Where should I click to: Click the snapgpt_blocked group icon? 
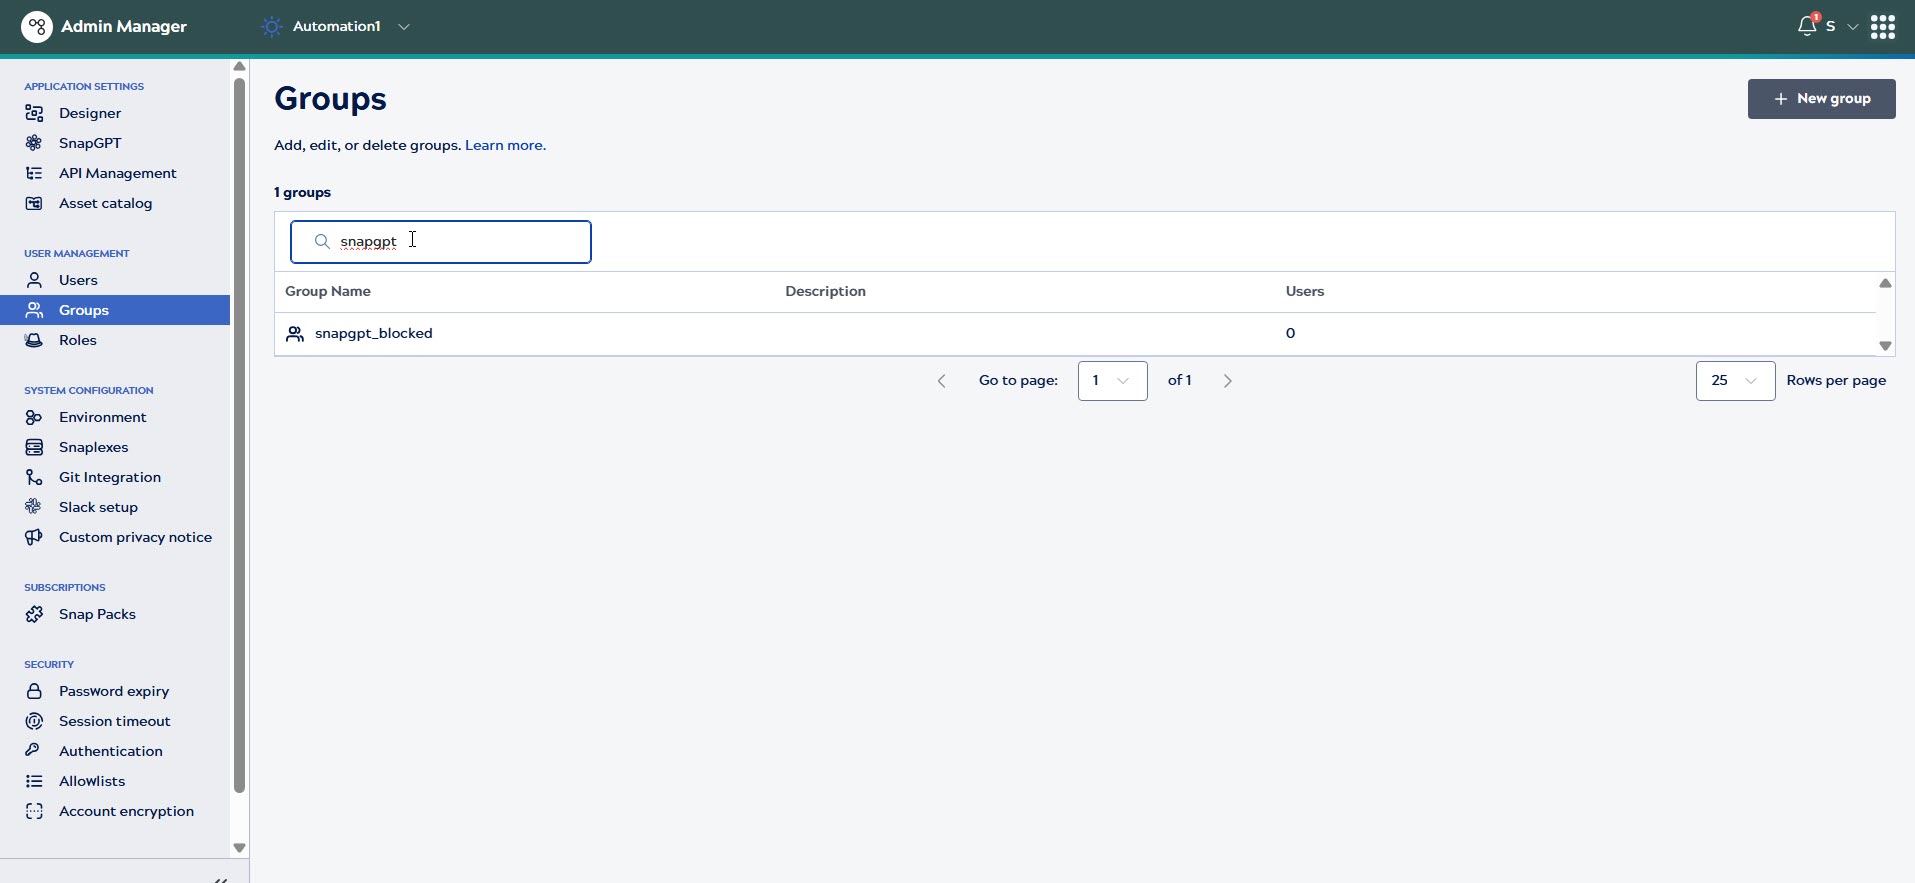[x=295, y=333]
